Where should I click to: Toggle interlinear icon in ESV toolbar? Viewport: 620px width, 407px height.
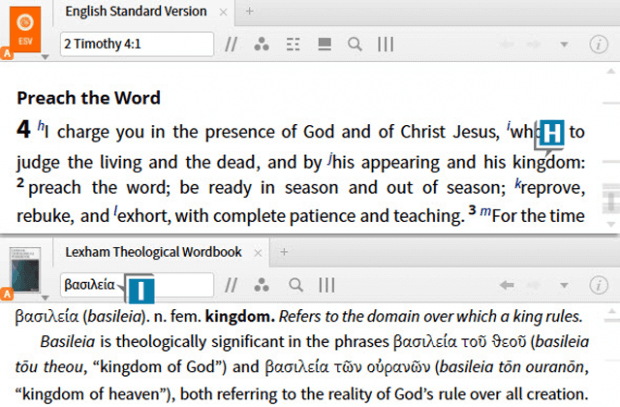293,44
